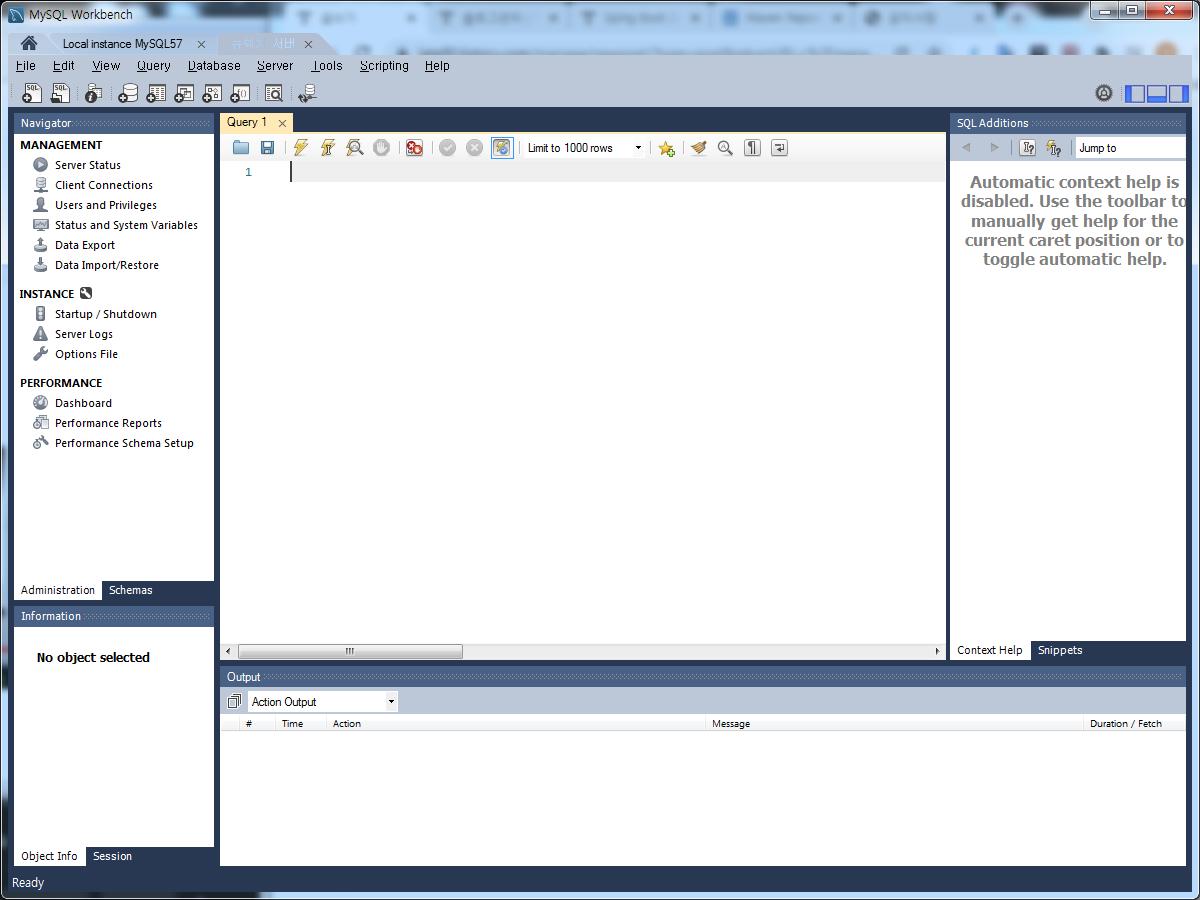Toggle the bottom output panel visibility
Image resolution: width=1200 pixels, height=900 pixels.
[1157, 94]
